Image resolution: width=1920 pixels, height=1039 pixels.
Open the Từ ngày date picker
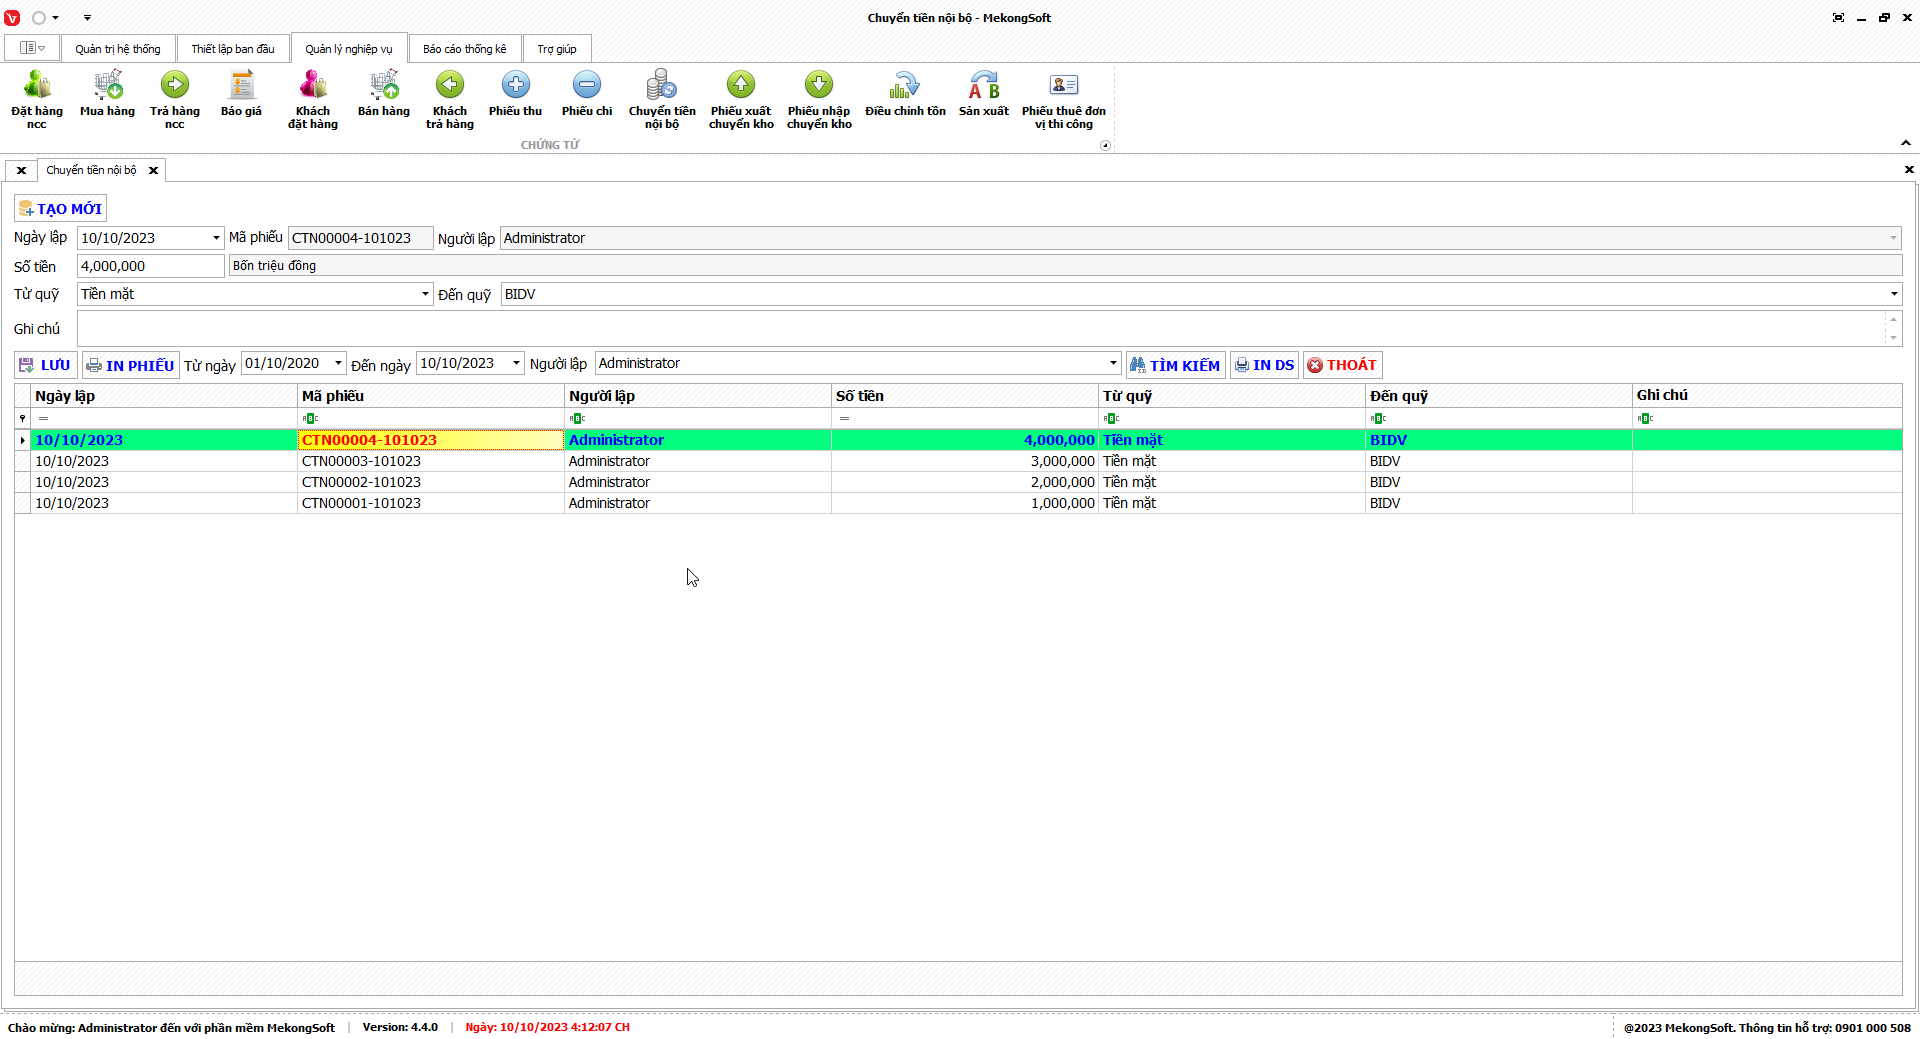[338, 363]
